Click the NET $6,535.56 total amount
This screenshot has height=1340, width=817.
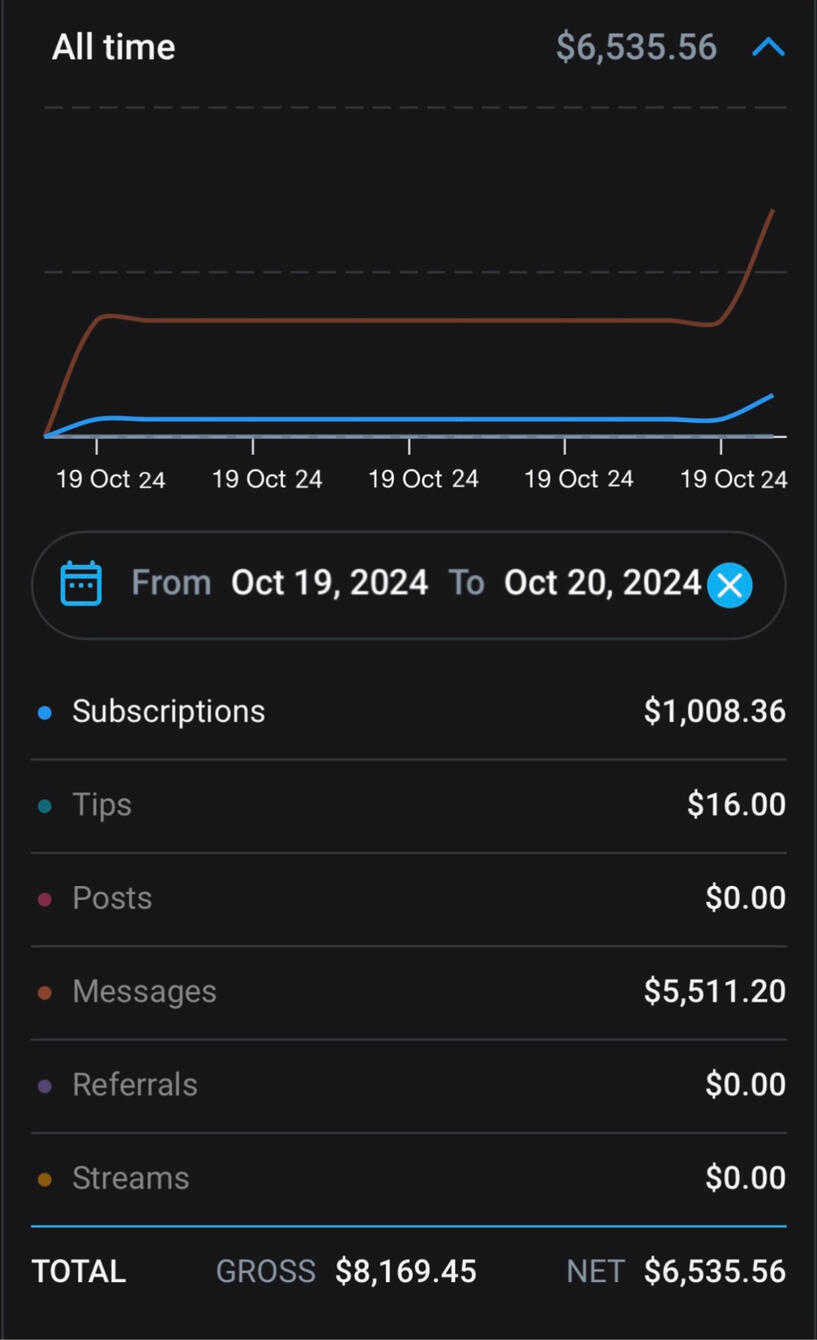coord(714,1272)
